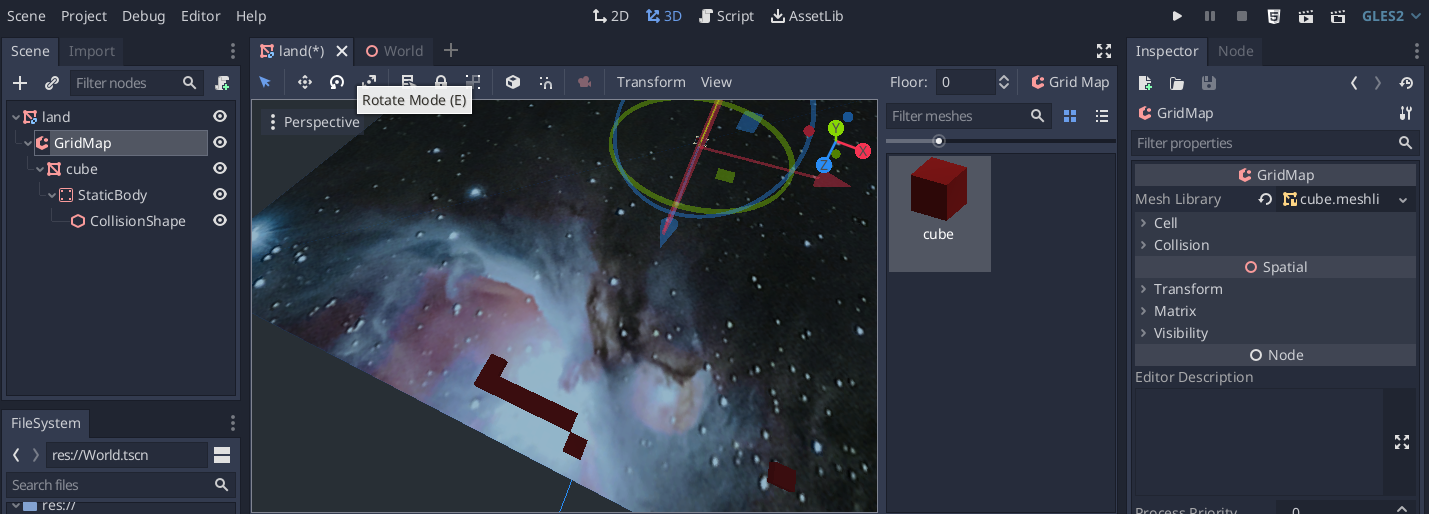
Task: Open the Editor menu
Action: tap(201, 16)
